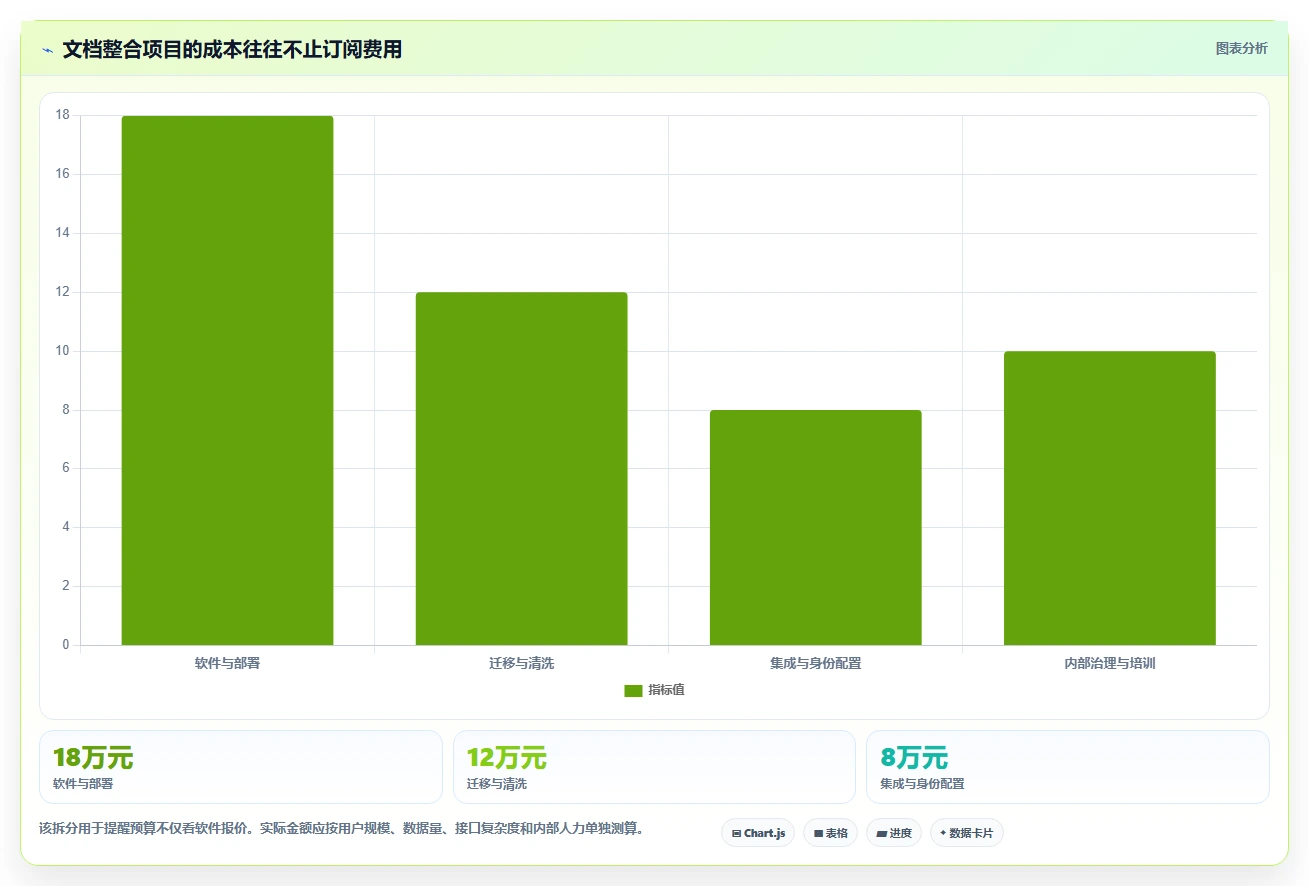Click the footnote starting 该拆分用于提醒预算

pyautogui.click(x=341, y=829)
